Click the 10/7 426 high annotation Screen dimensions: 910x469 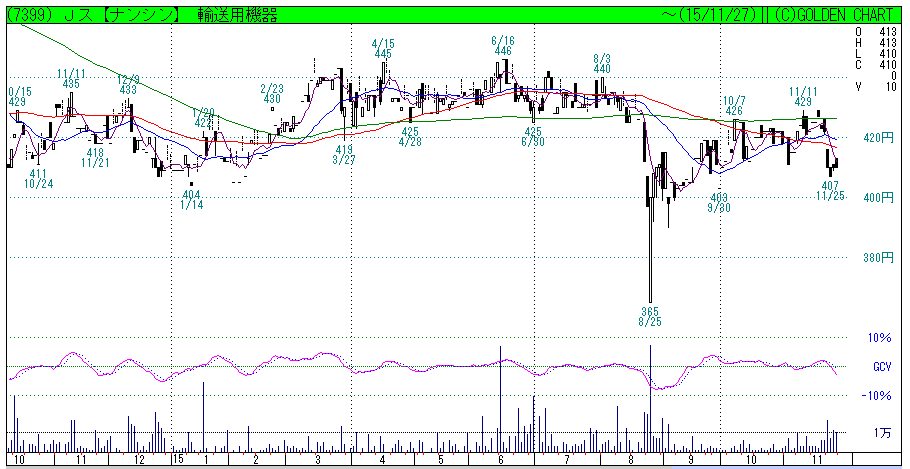coord(734,105)
